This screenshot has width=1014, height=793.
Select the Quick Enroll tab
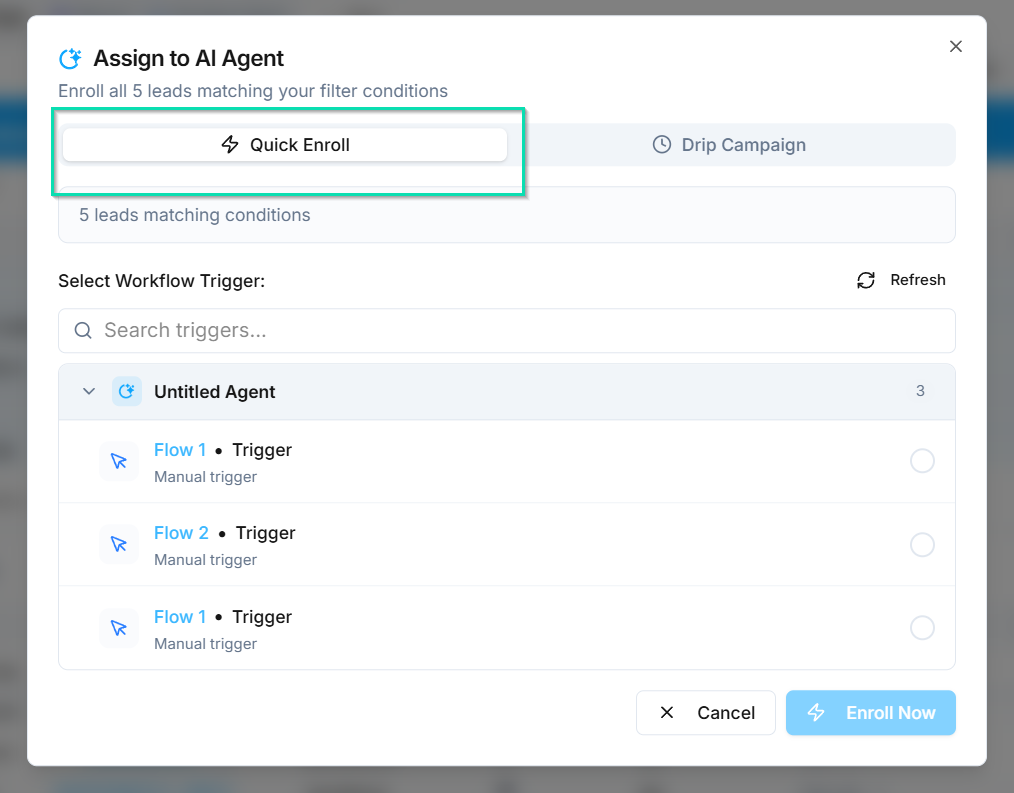pyautogui.click(x=285, y=145)
